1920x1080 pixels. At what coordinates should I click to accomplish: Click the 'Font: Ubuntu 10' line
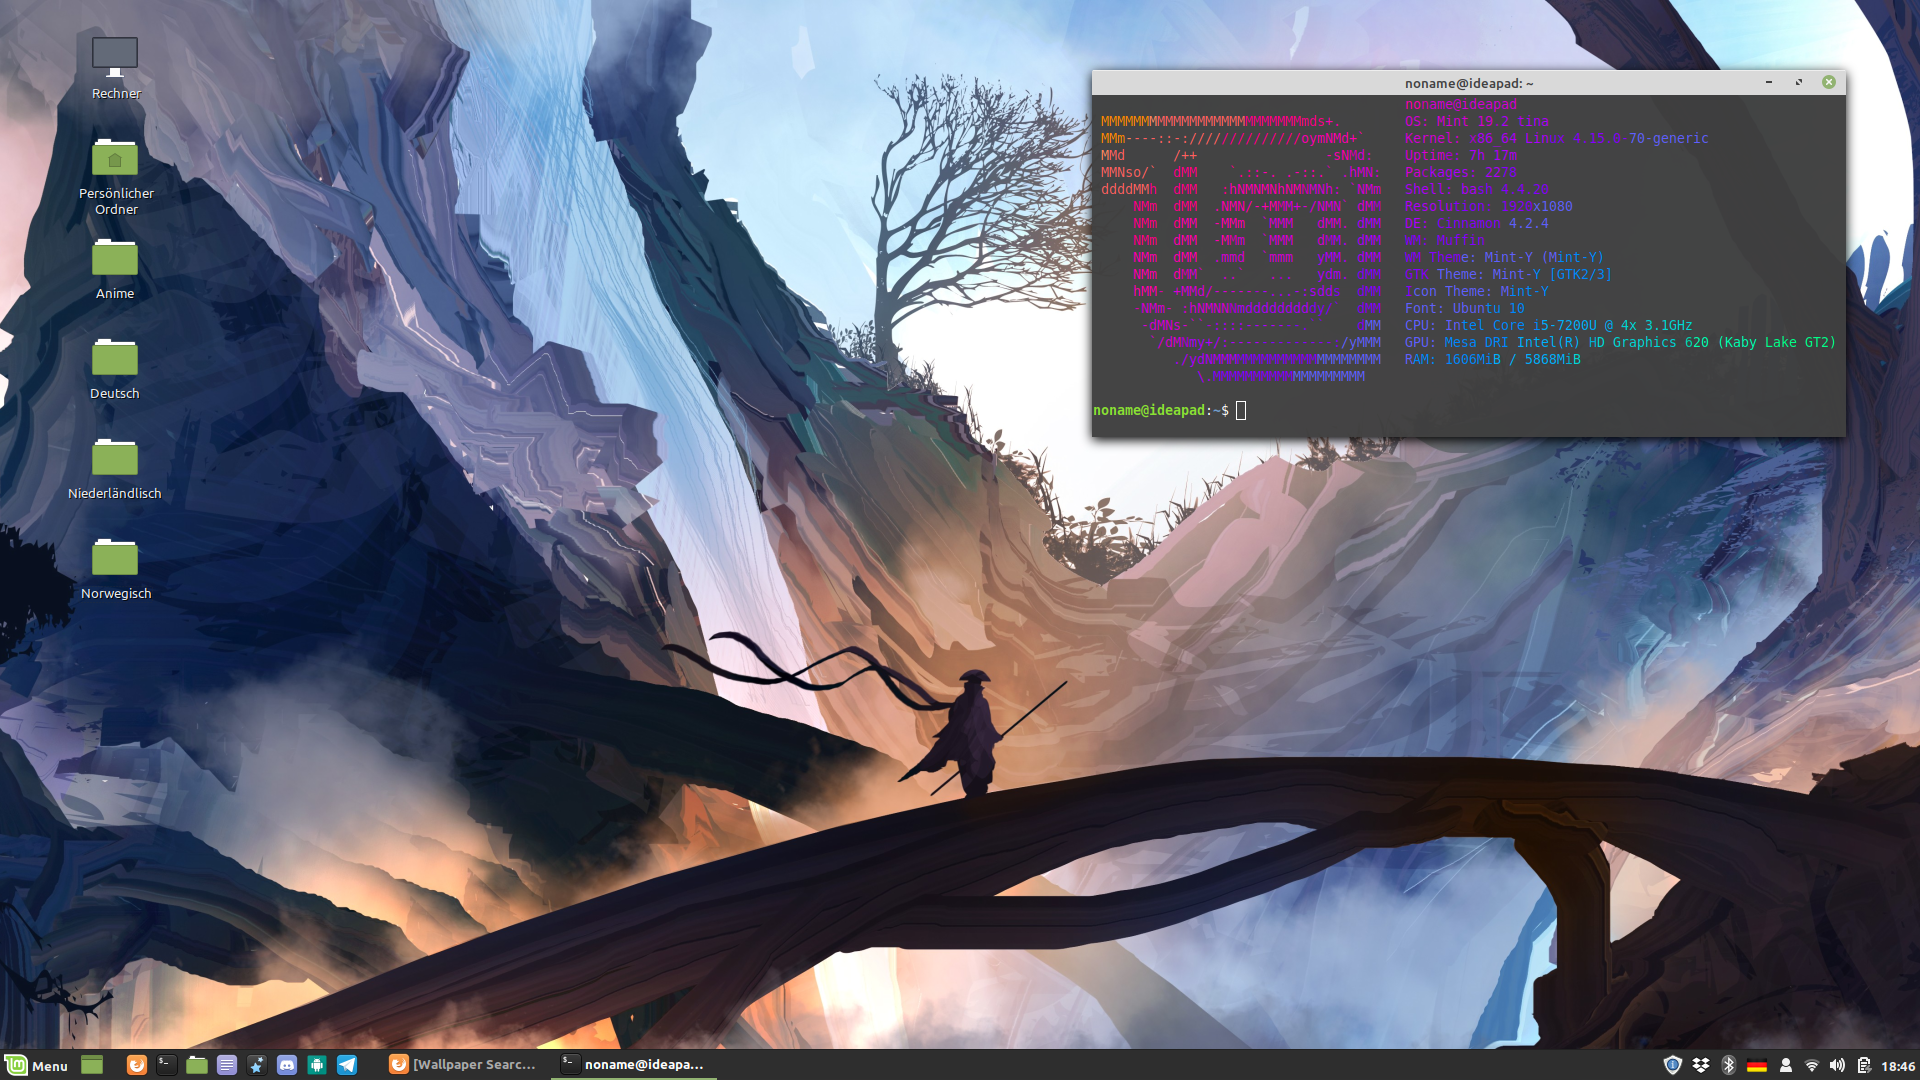[1465, 308]
